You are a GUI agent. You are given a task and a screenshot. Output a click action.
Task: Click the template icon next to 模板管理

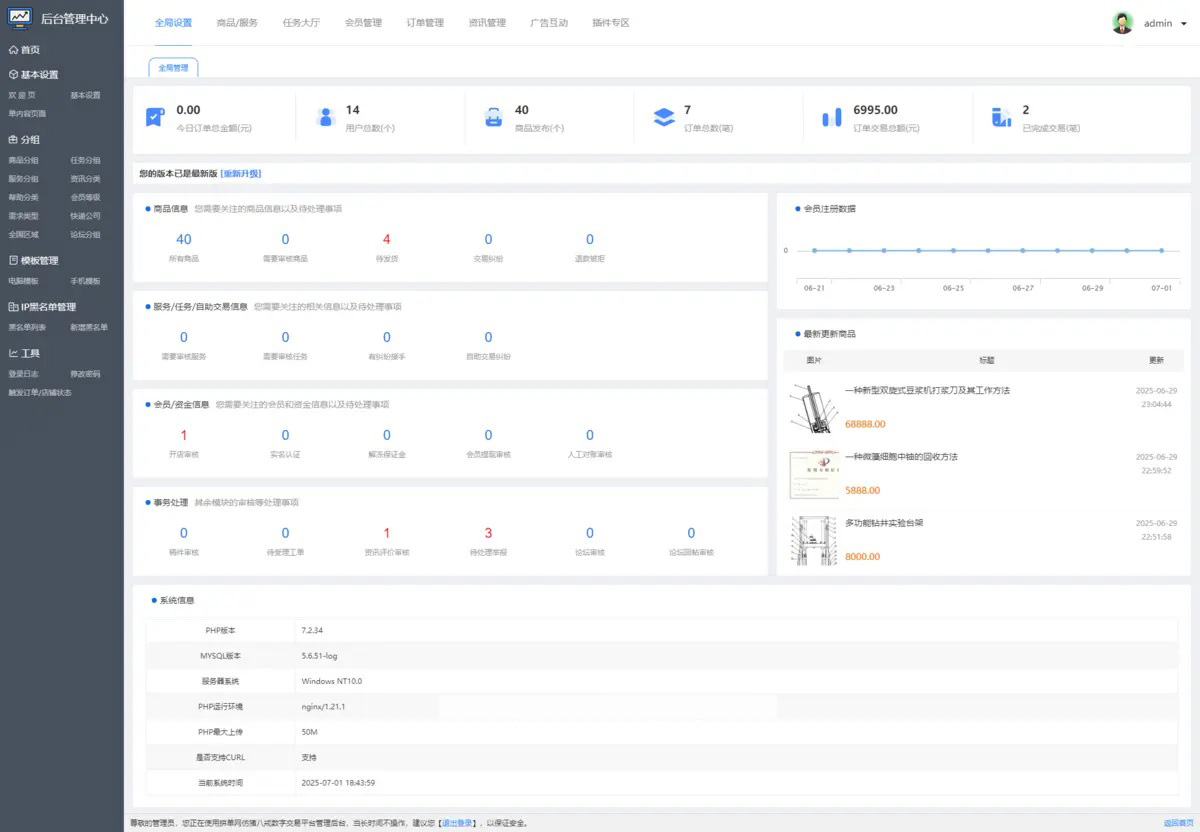click(13, 261)
